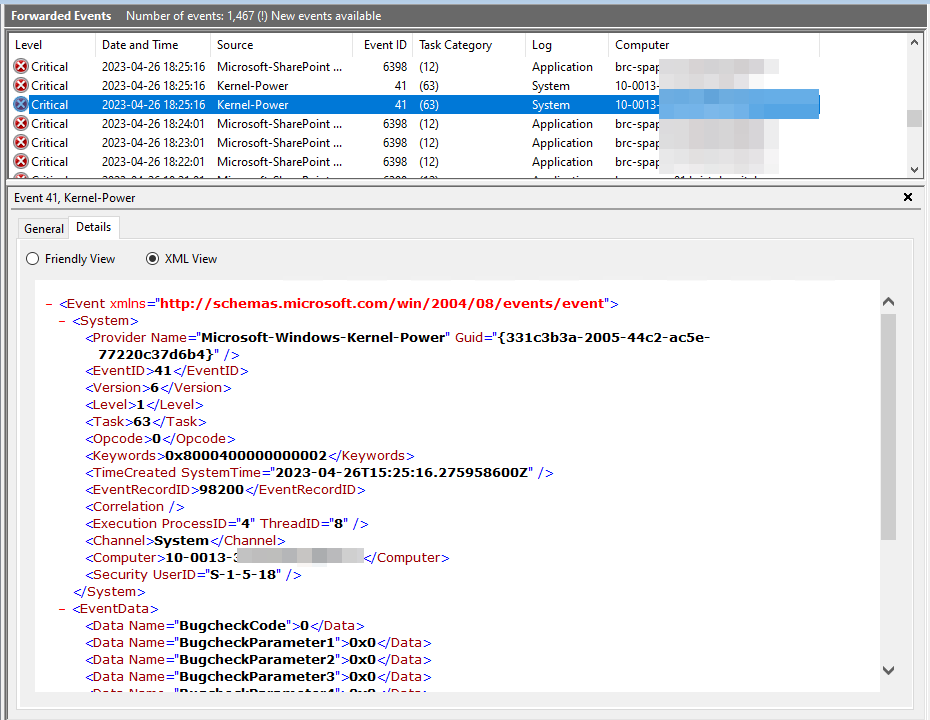Open the Details tab
Image resolution: width=930 pixels, height=720 pixels.
pyautogui.click(x=93, y=227)
